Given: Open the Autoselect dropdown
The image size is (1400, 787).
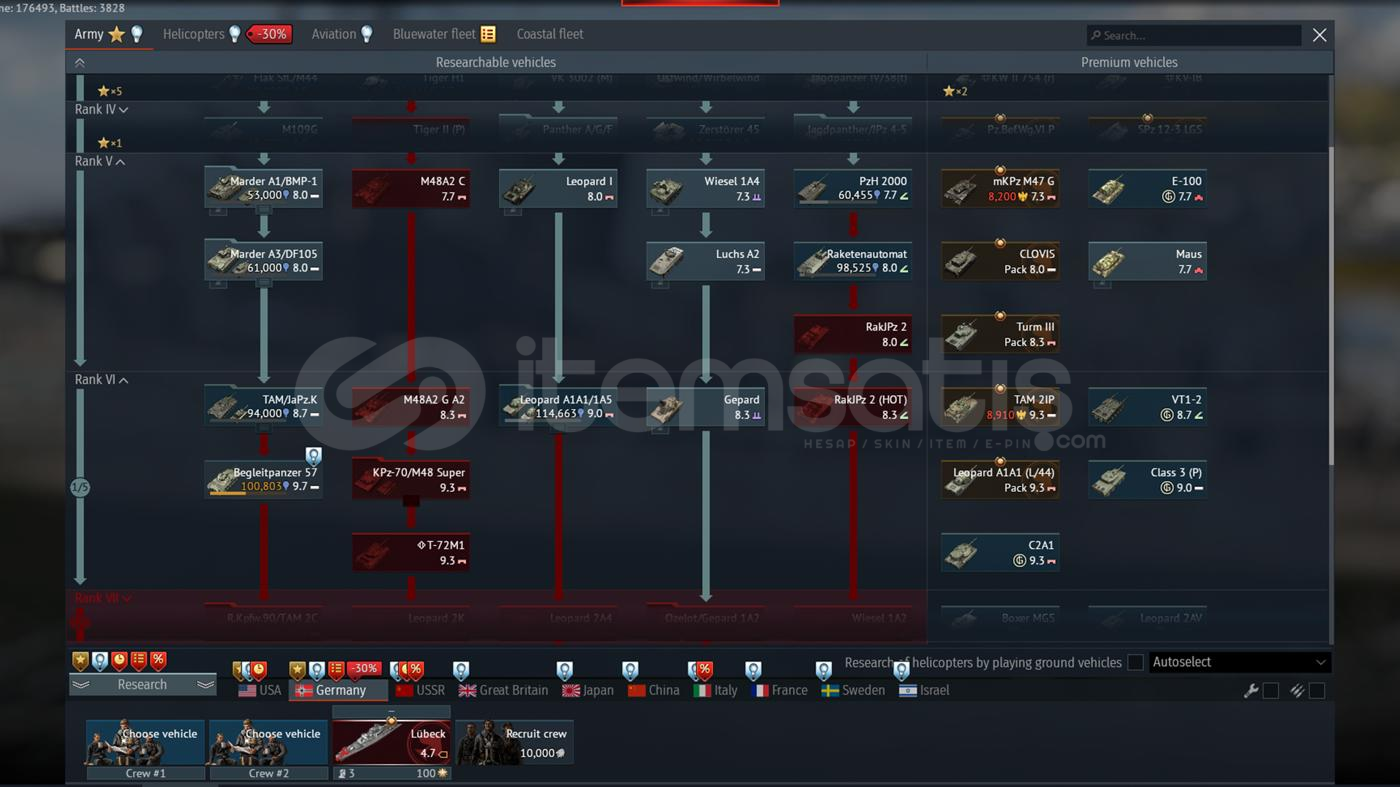Looking at the screenshot, I should [x=1238, y=662].
